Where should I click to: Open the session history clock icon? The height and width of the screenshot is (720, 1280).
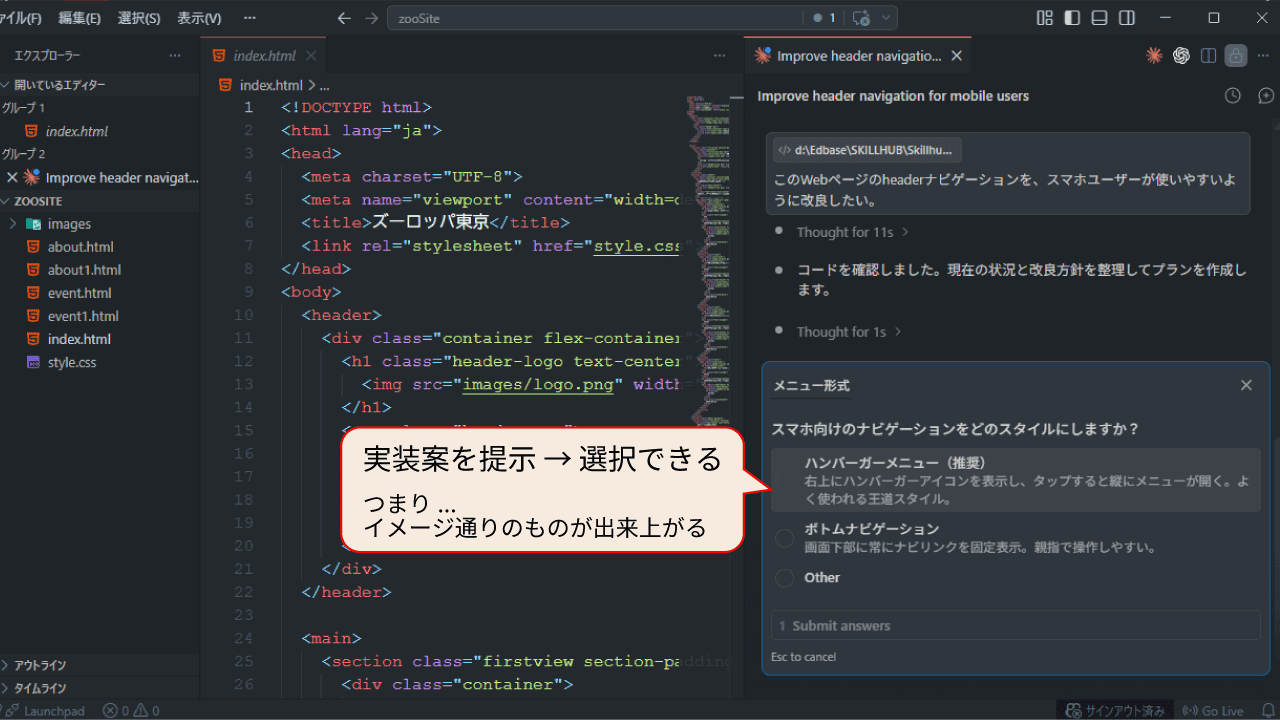tap(1233, 96)
